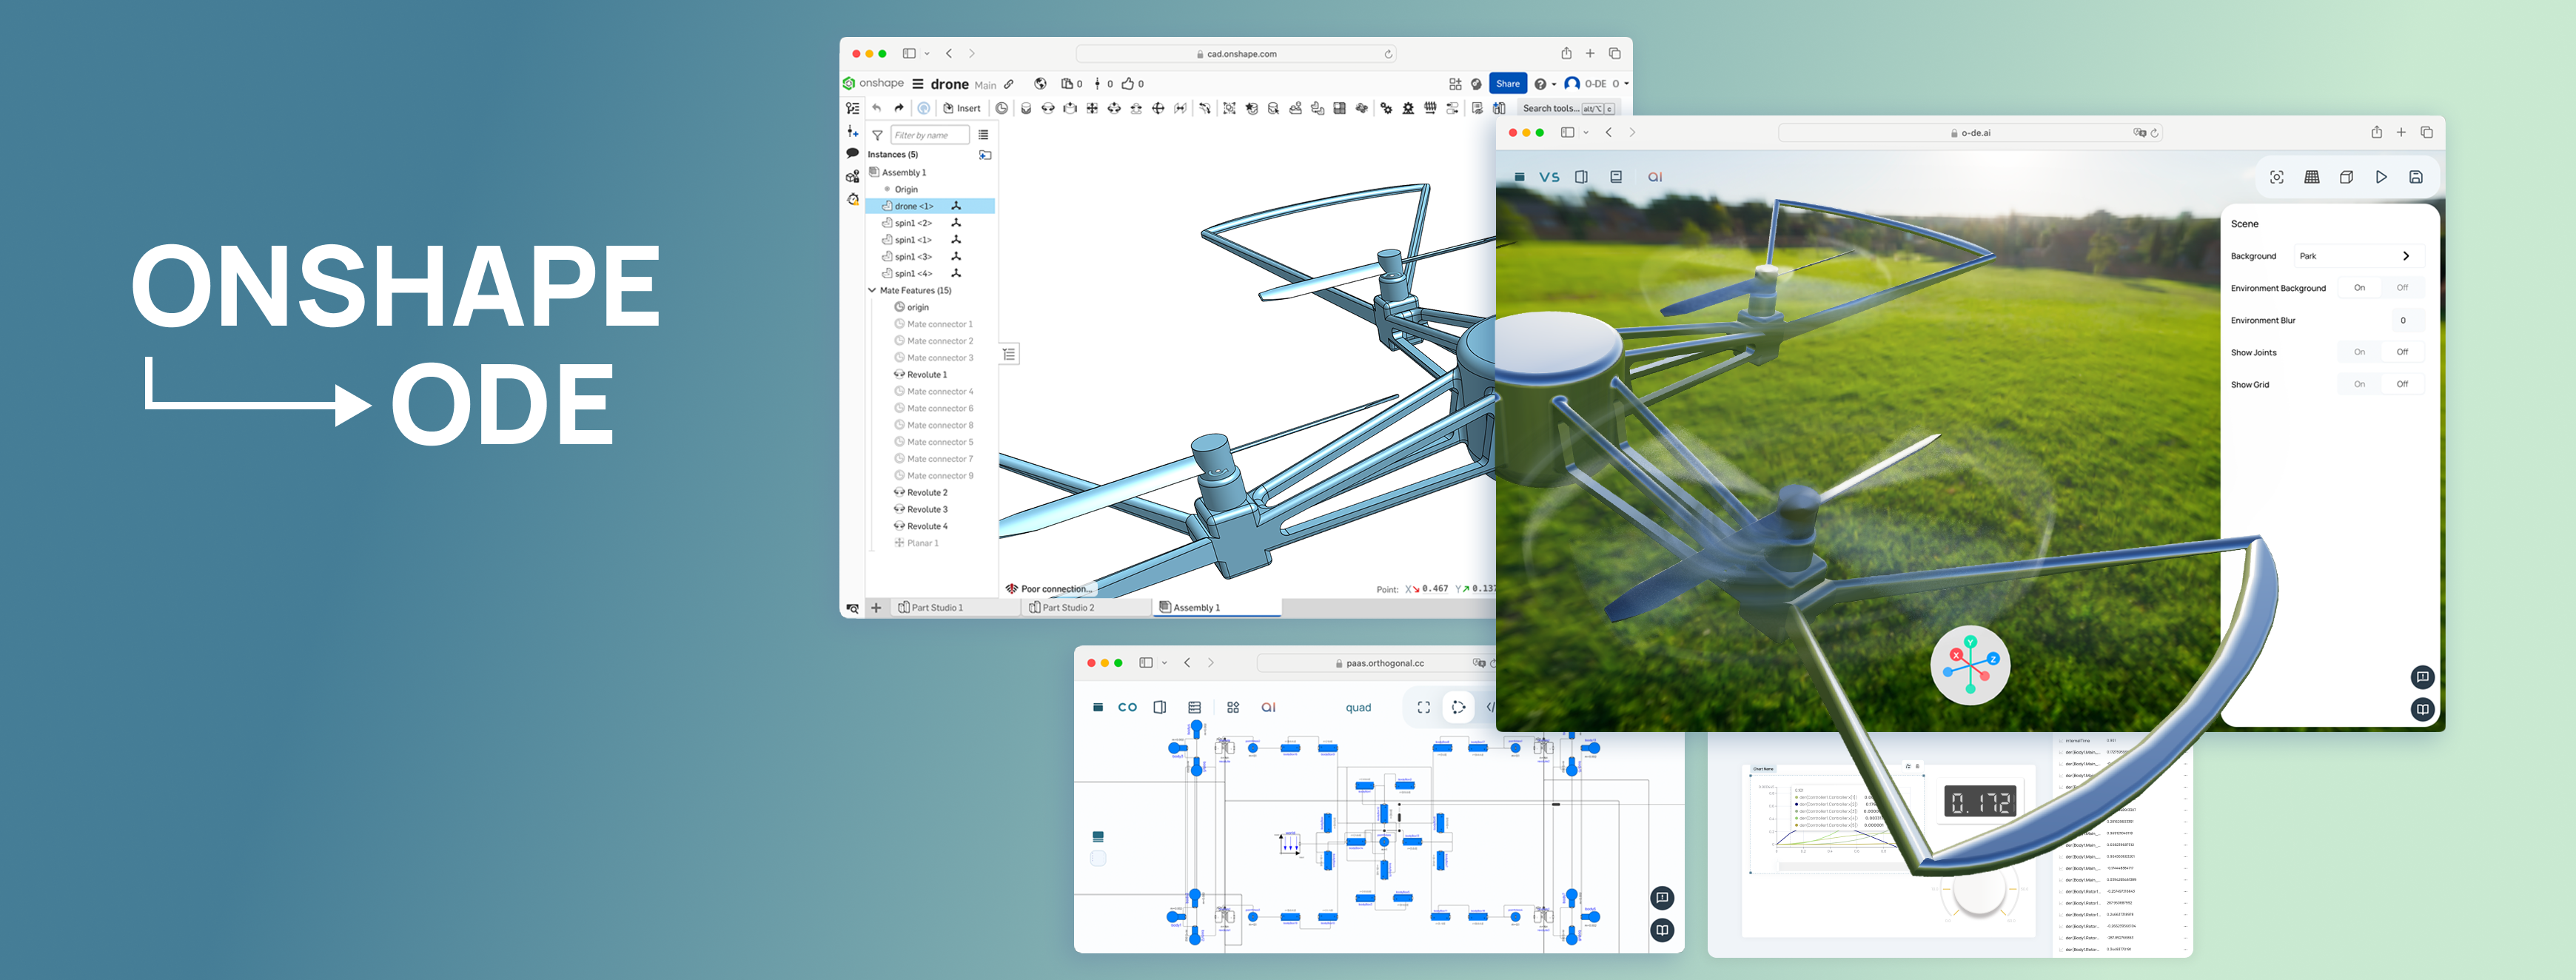
Task: Click the blue Share button
Action: point(1507,84)
